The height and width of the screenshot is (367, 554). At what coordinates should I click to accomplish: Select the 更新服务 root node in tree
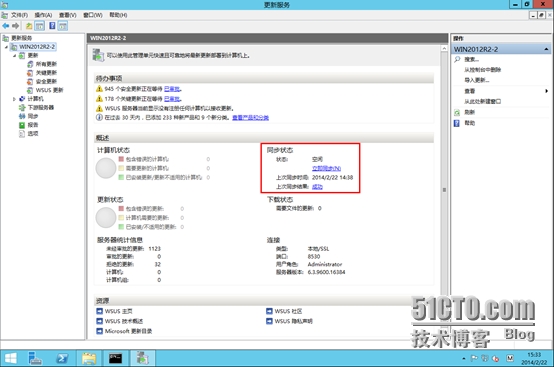click(22, 38)
